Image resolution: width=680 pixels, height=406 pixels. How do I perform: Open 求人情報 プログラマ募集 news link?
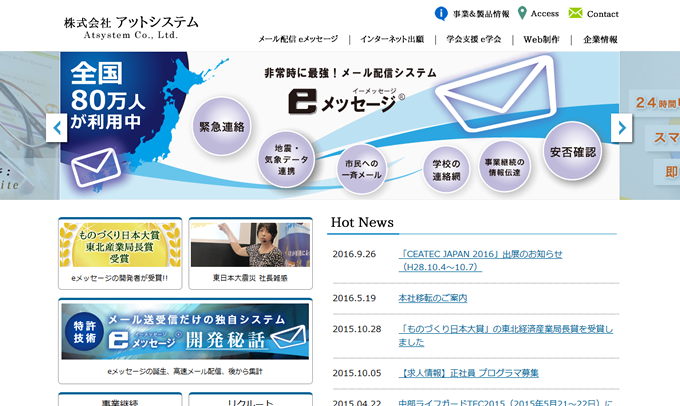click(x=468, y=373)
